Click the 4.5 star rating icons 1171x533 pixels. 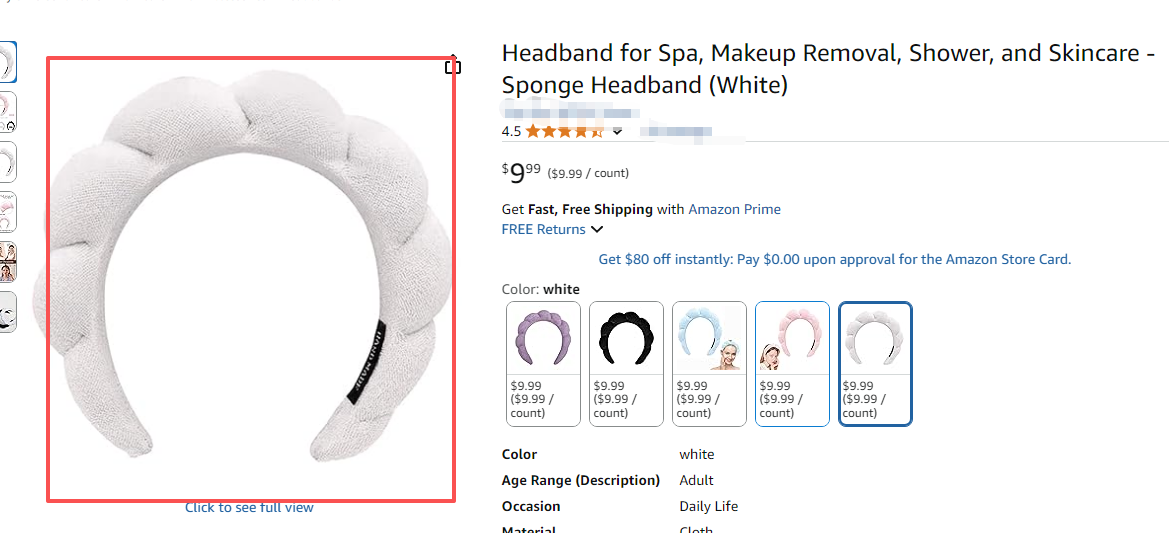click(x=564, y=131)
